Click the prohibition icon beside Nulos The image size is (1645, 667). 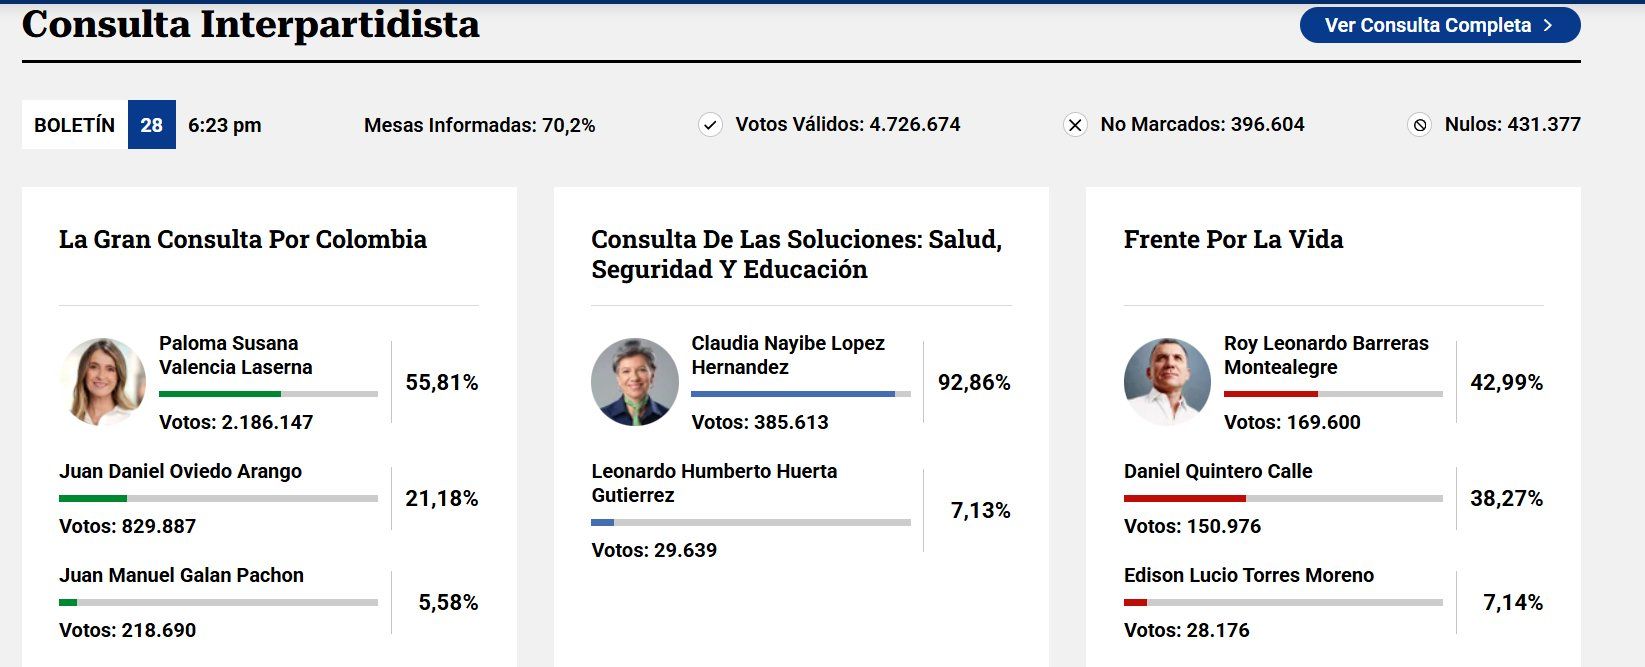1422,124
